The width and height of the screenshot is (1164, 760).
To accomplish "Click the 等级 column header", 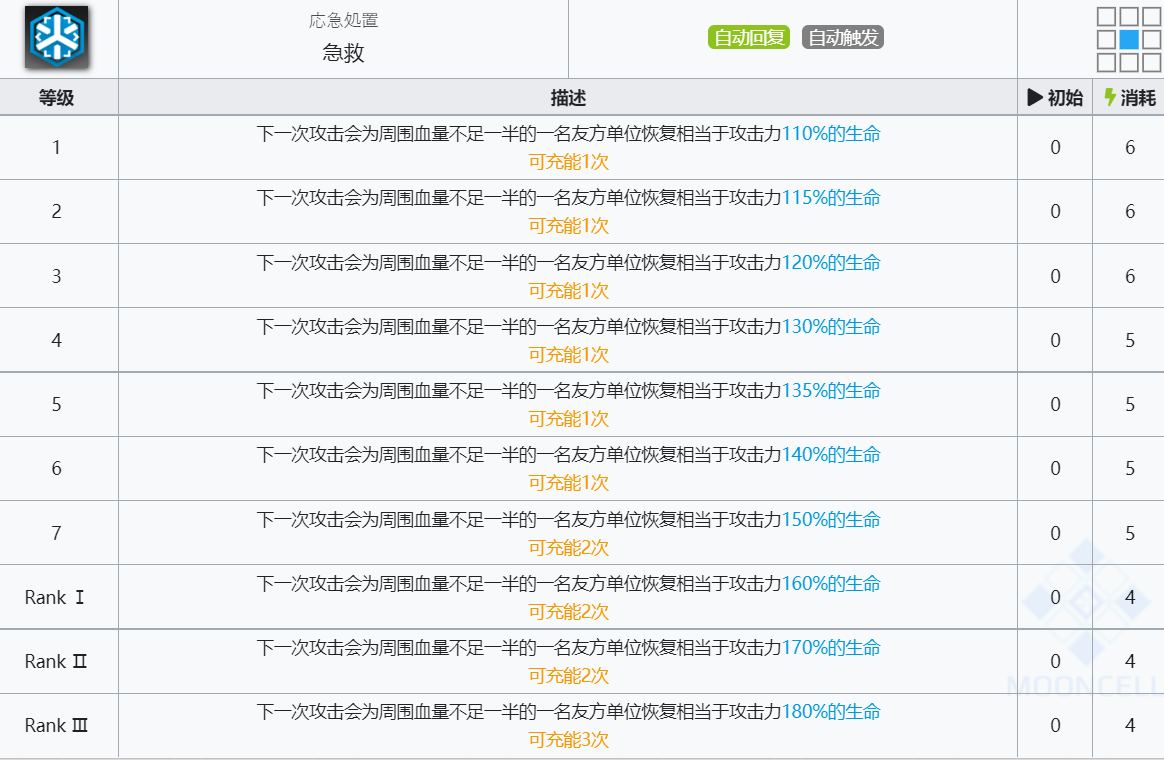I will (56, 97).
